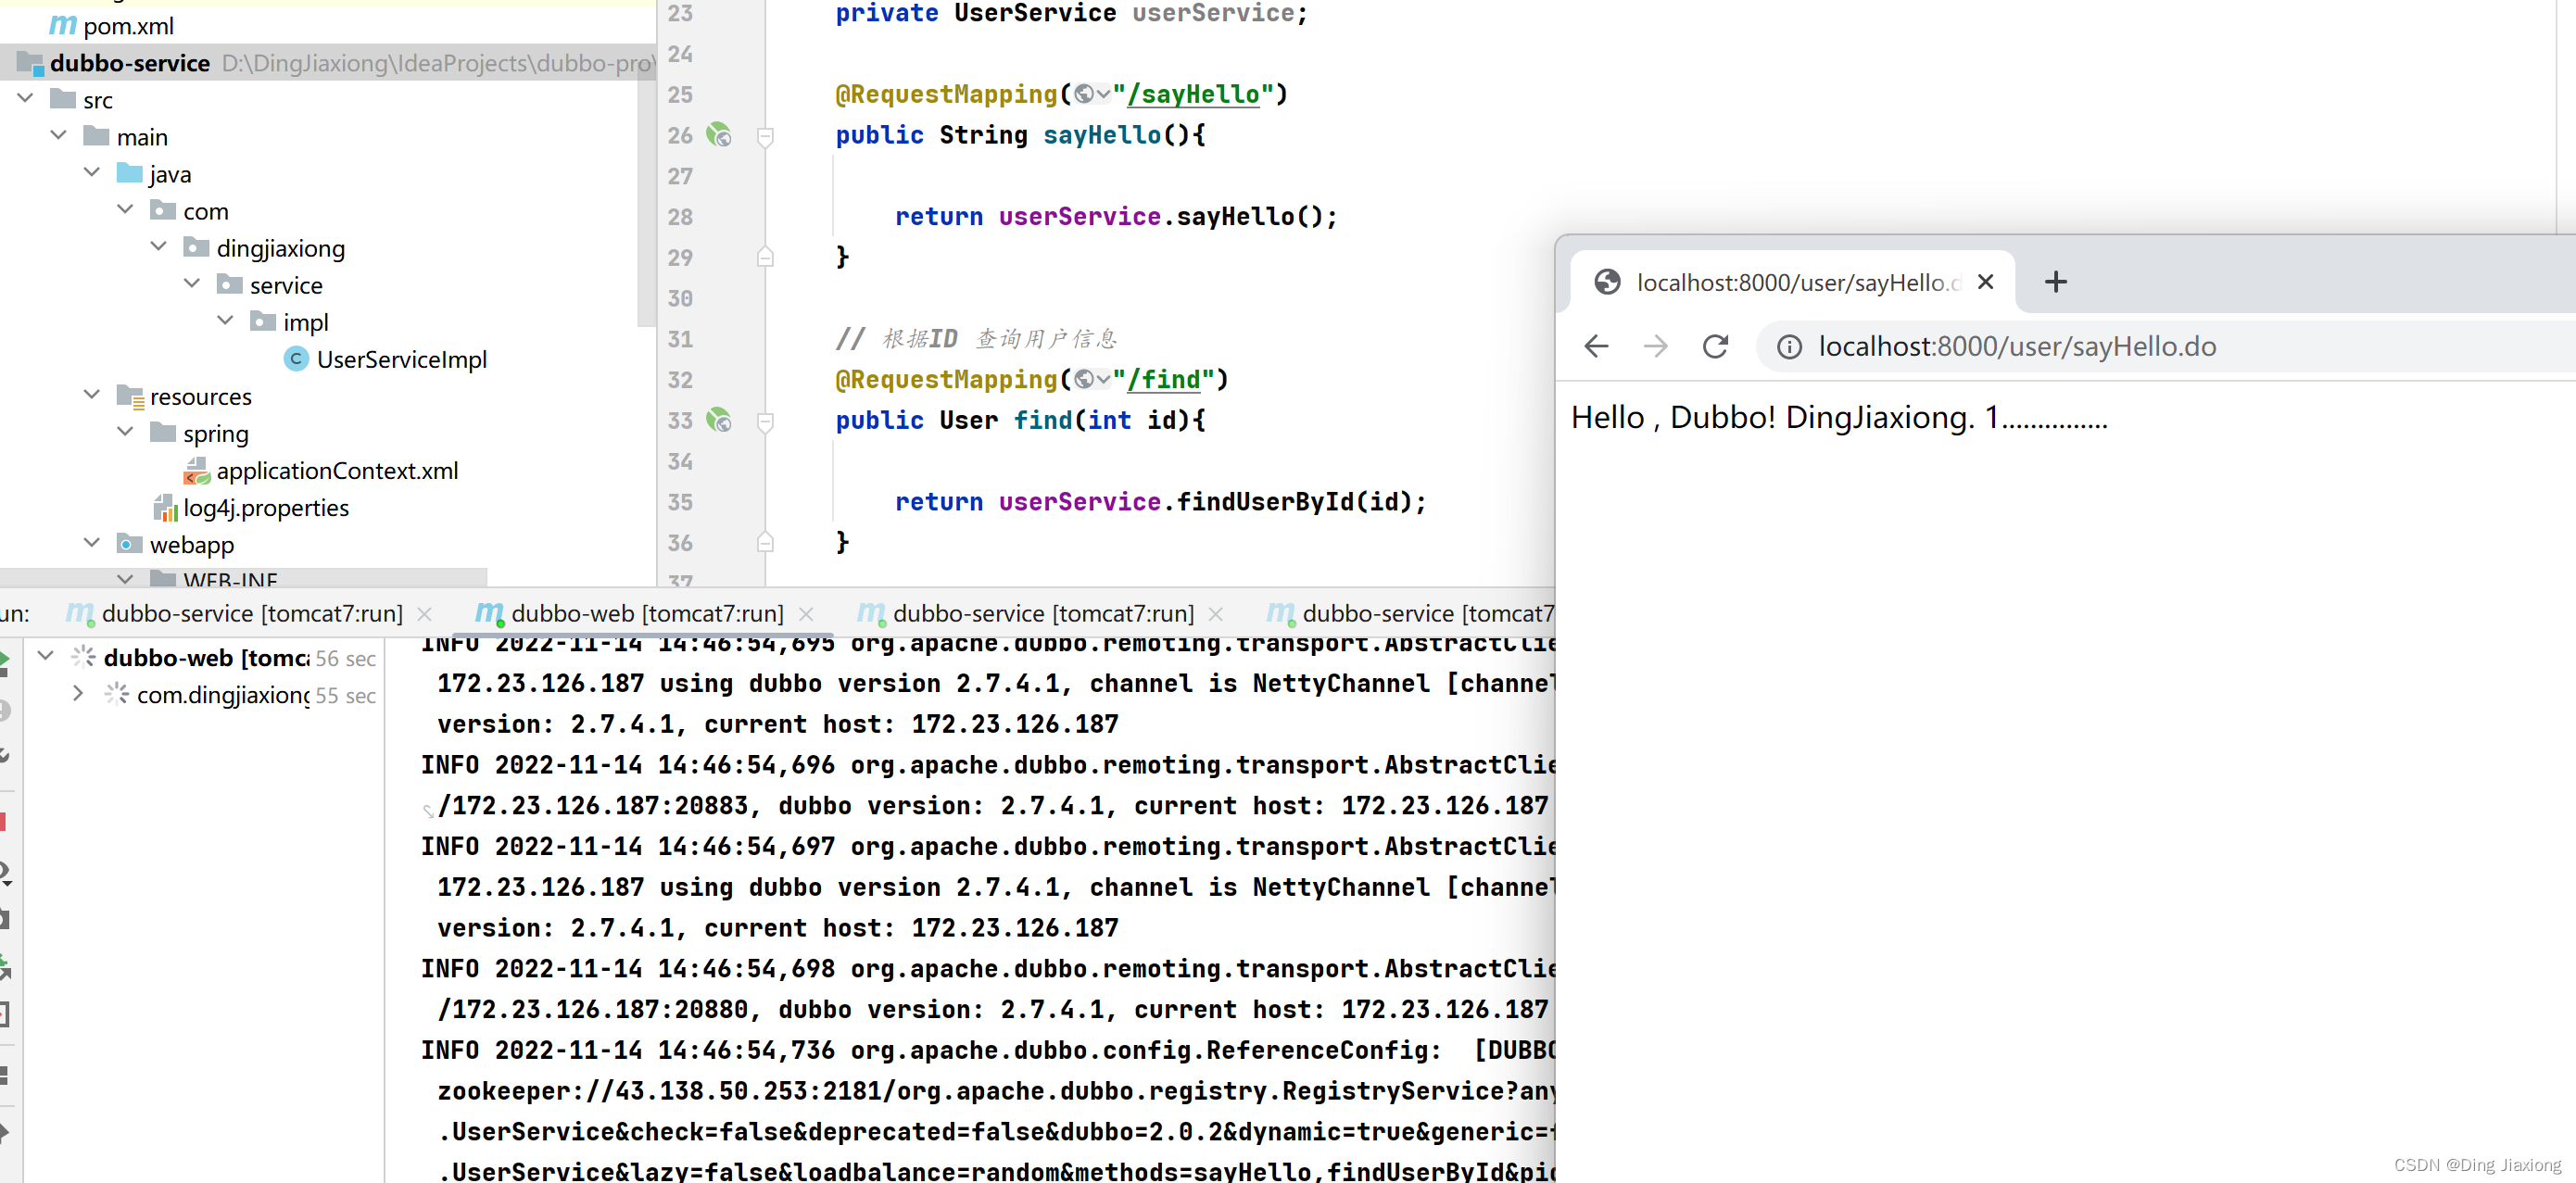2576x1183 pixels.
Task: Click the resources folder icon
Action: coord(130,397)
